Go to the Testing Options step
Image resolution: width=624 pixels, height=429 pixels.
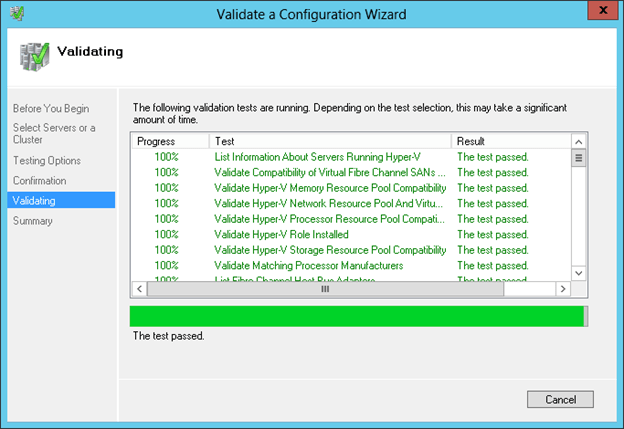click(47, 160)
